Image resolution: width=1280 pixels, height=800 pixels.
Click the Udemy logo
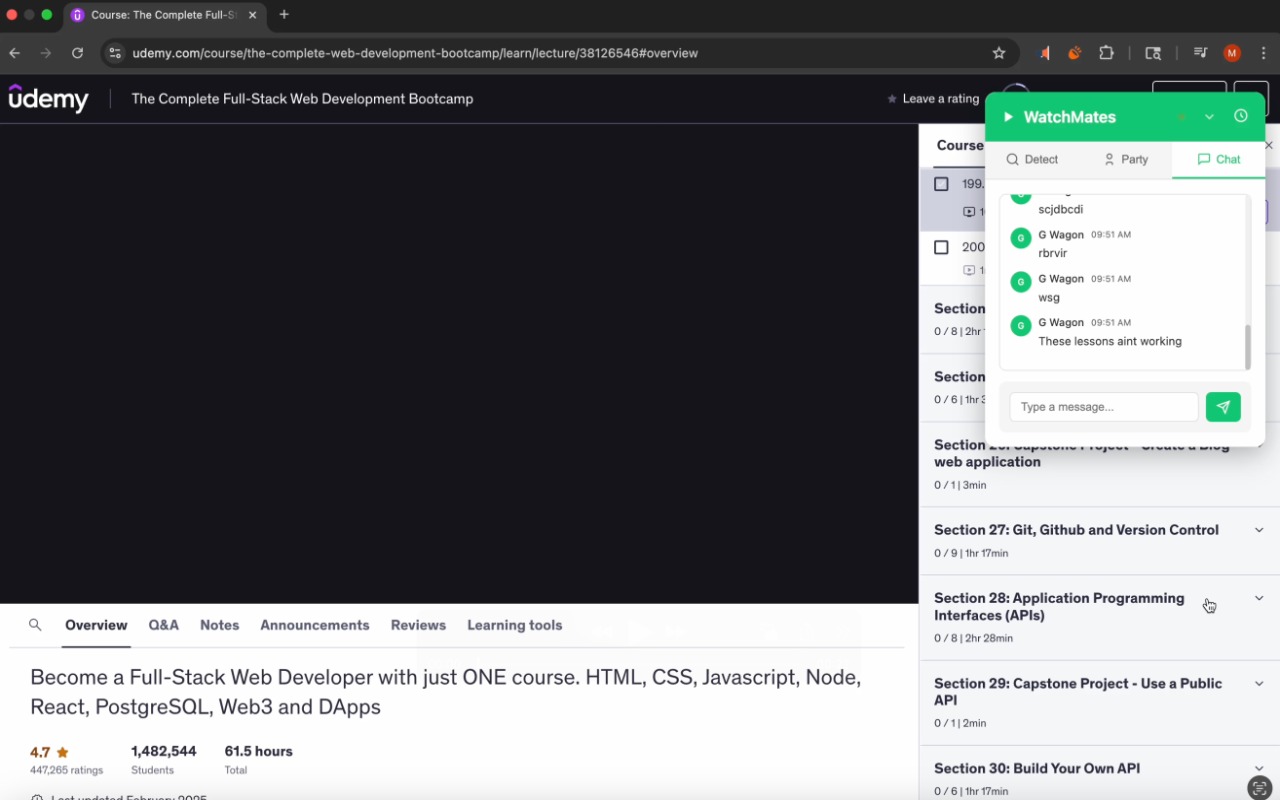tap(48, 99)
